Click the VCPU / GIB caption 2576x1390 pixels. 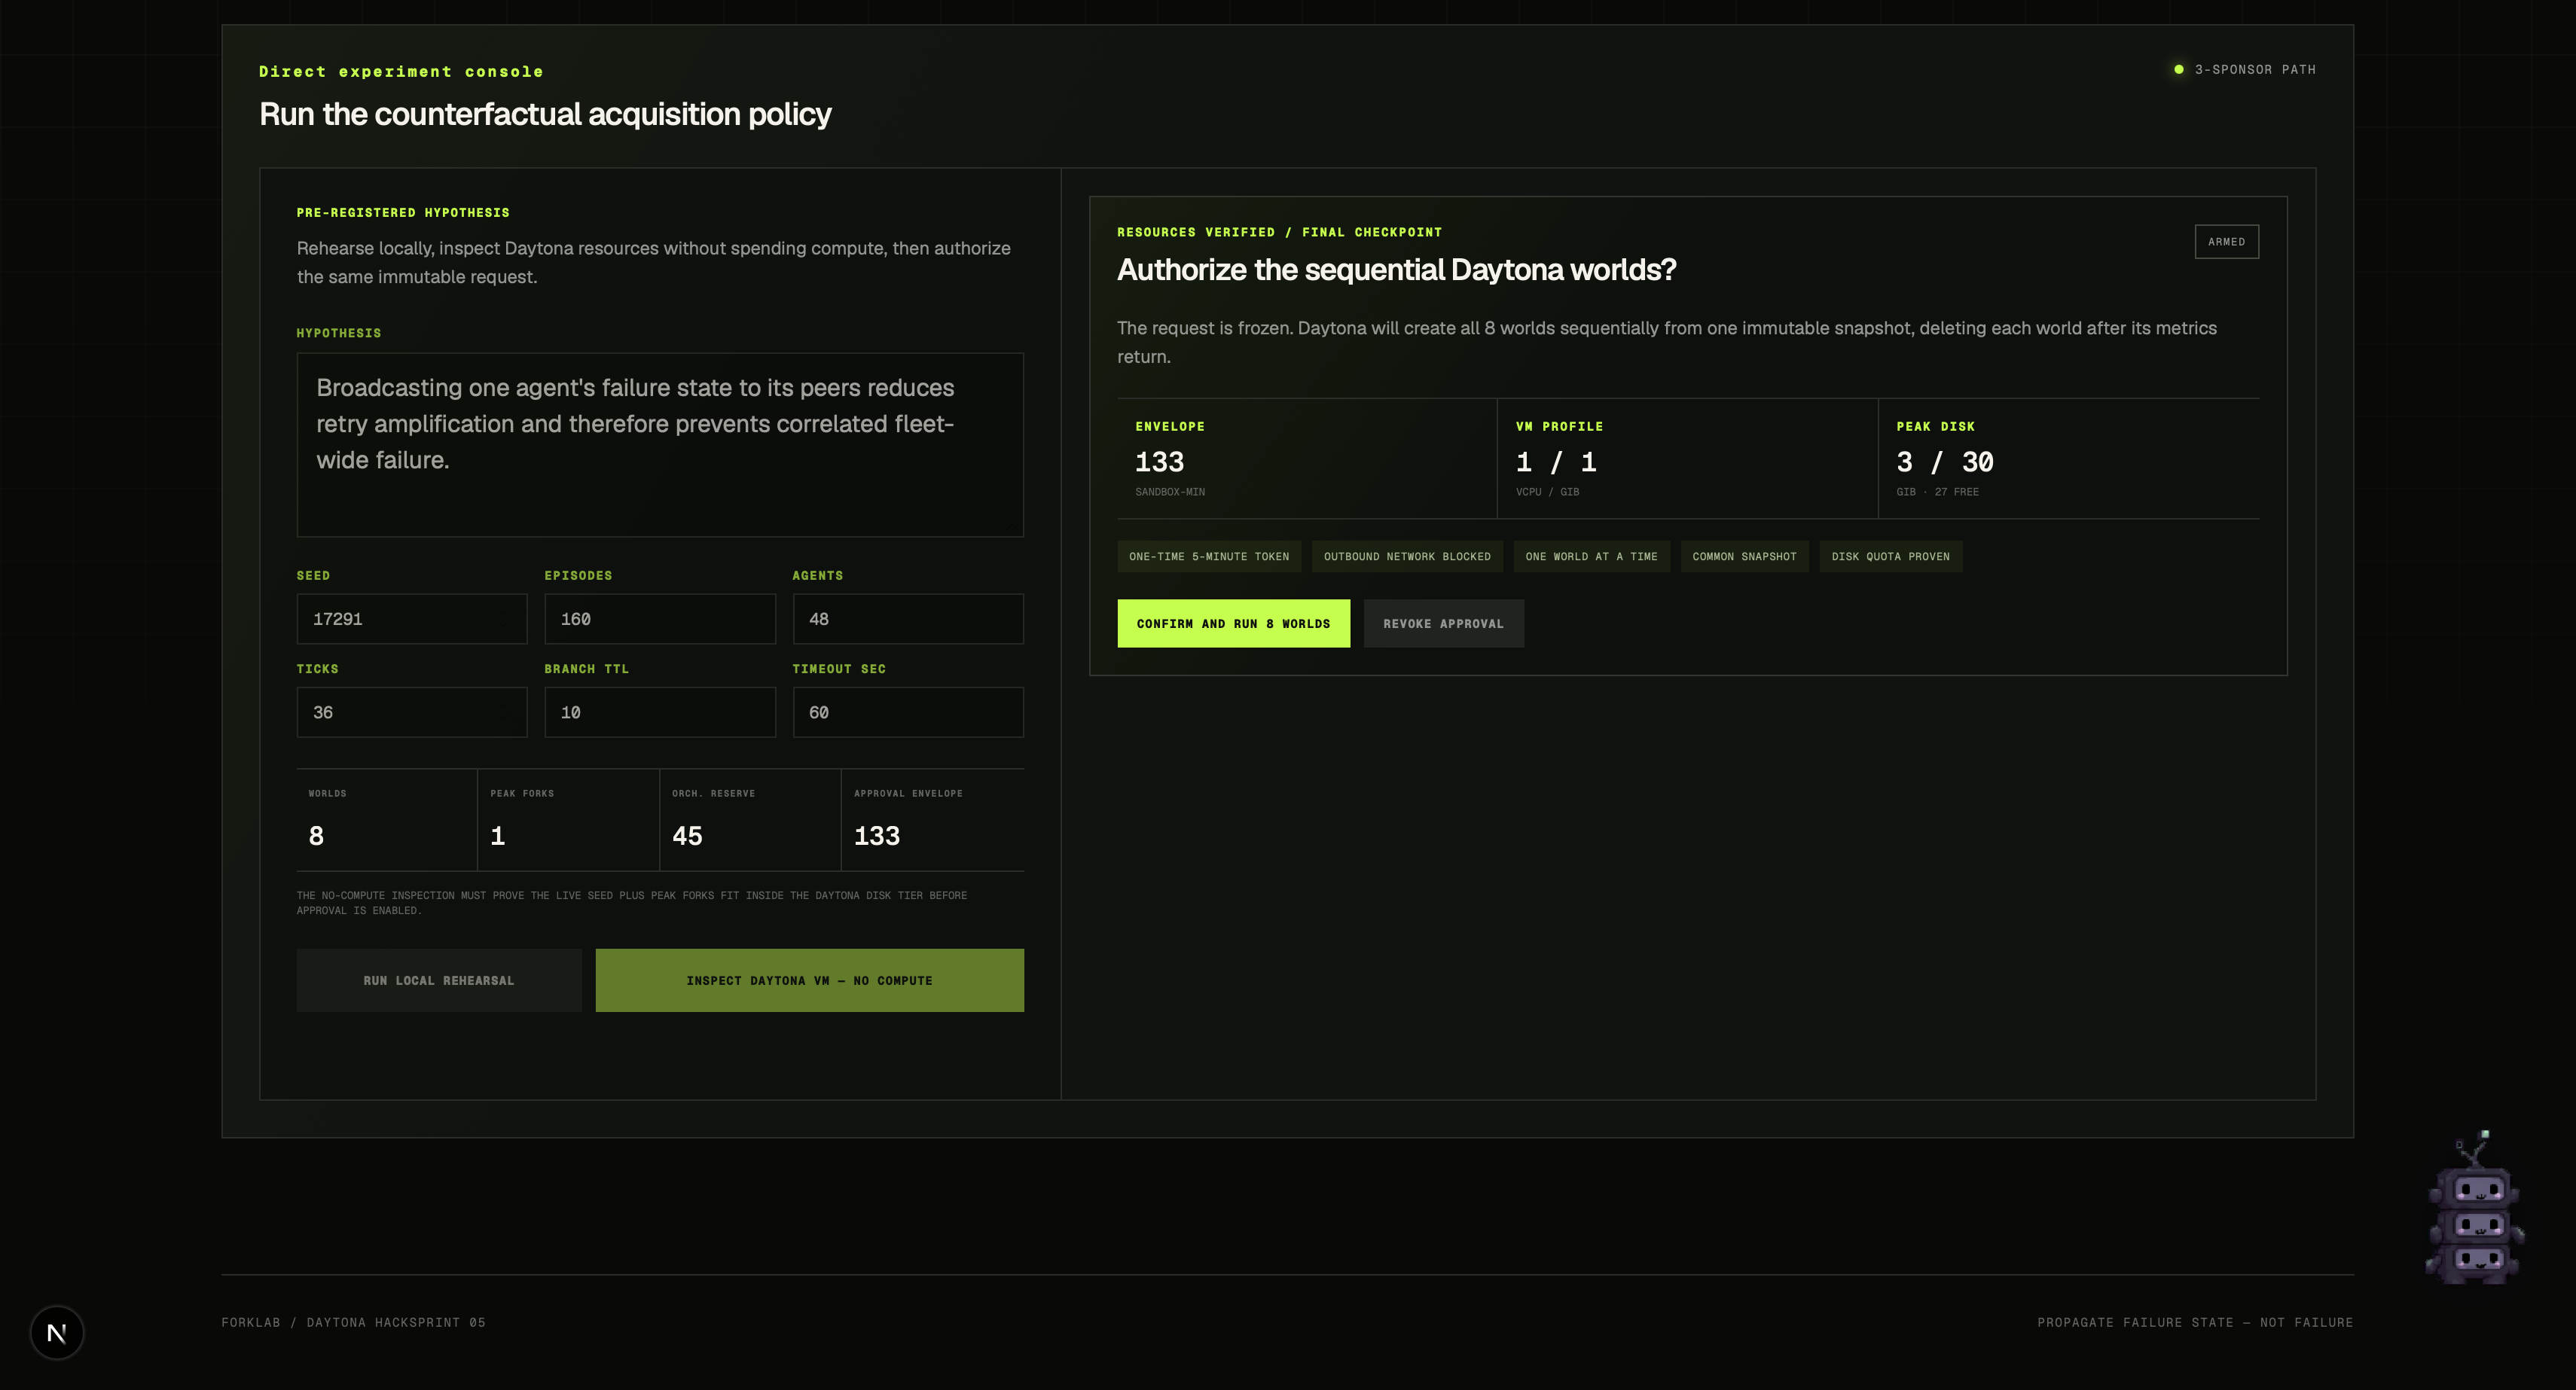[1547, 492]
